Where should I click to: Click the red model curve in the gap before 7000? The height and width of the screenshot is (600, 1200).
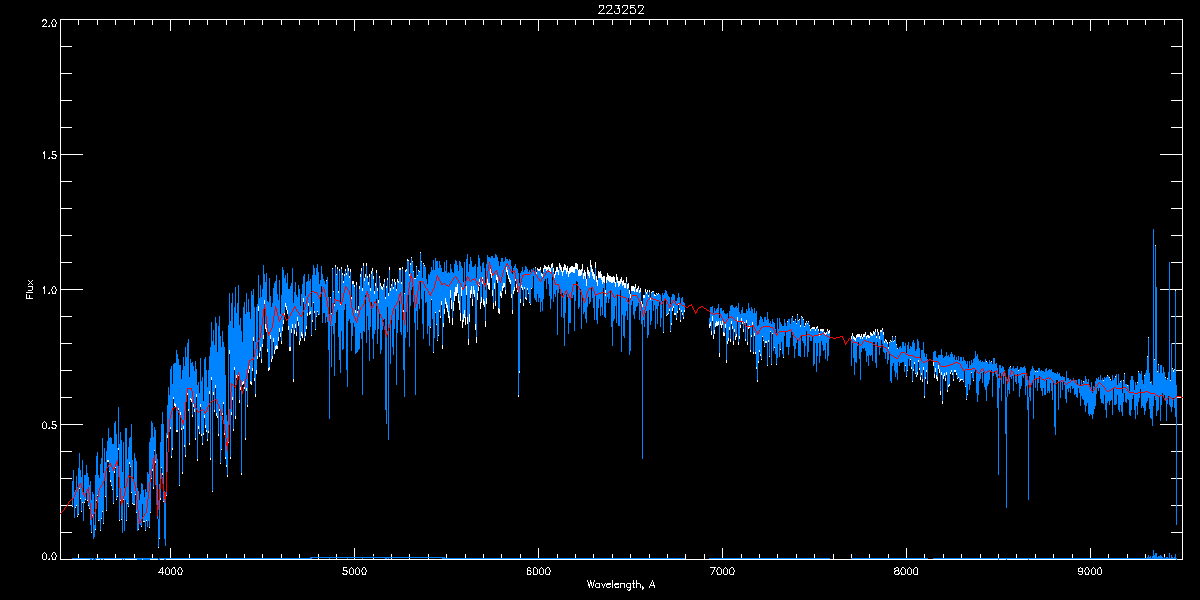[697, 306]
